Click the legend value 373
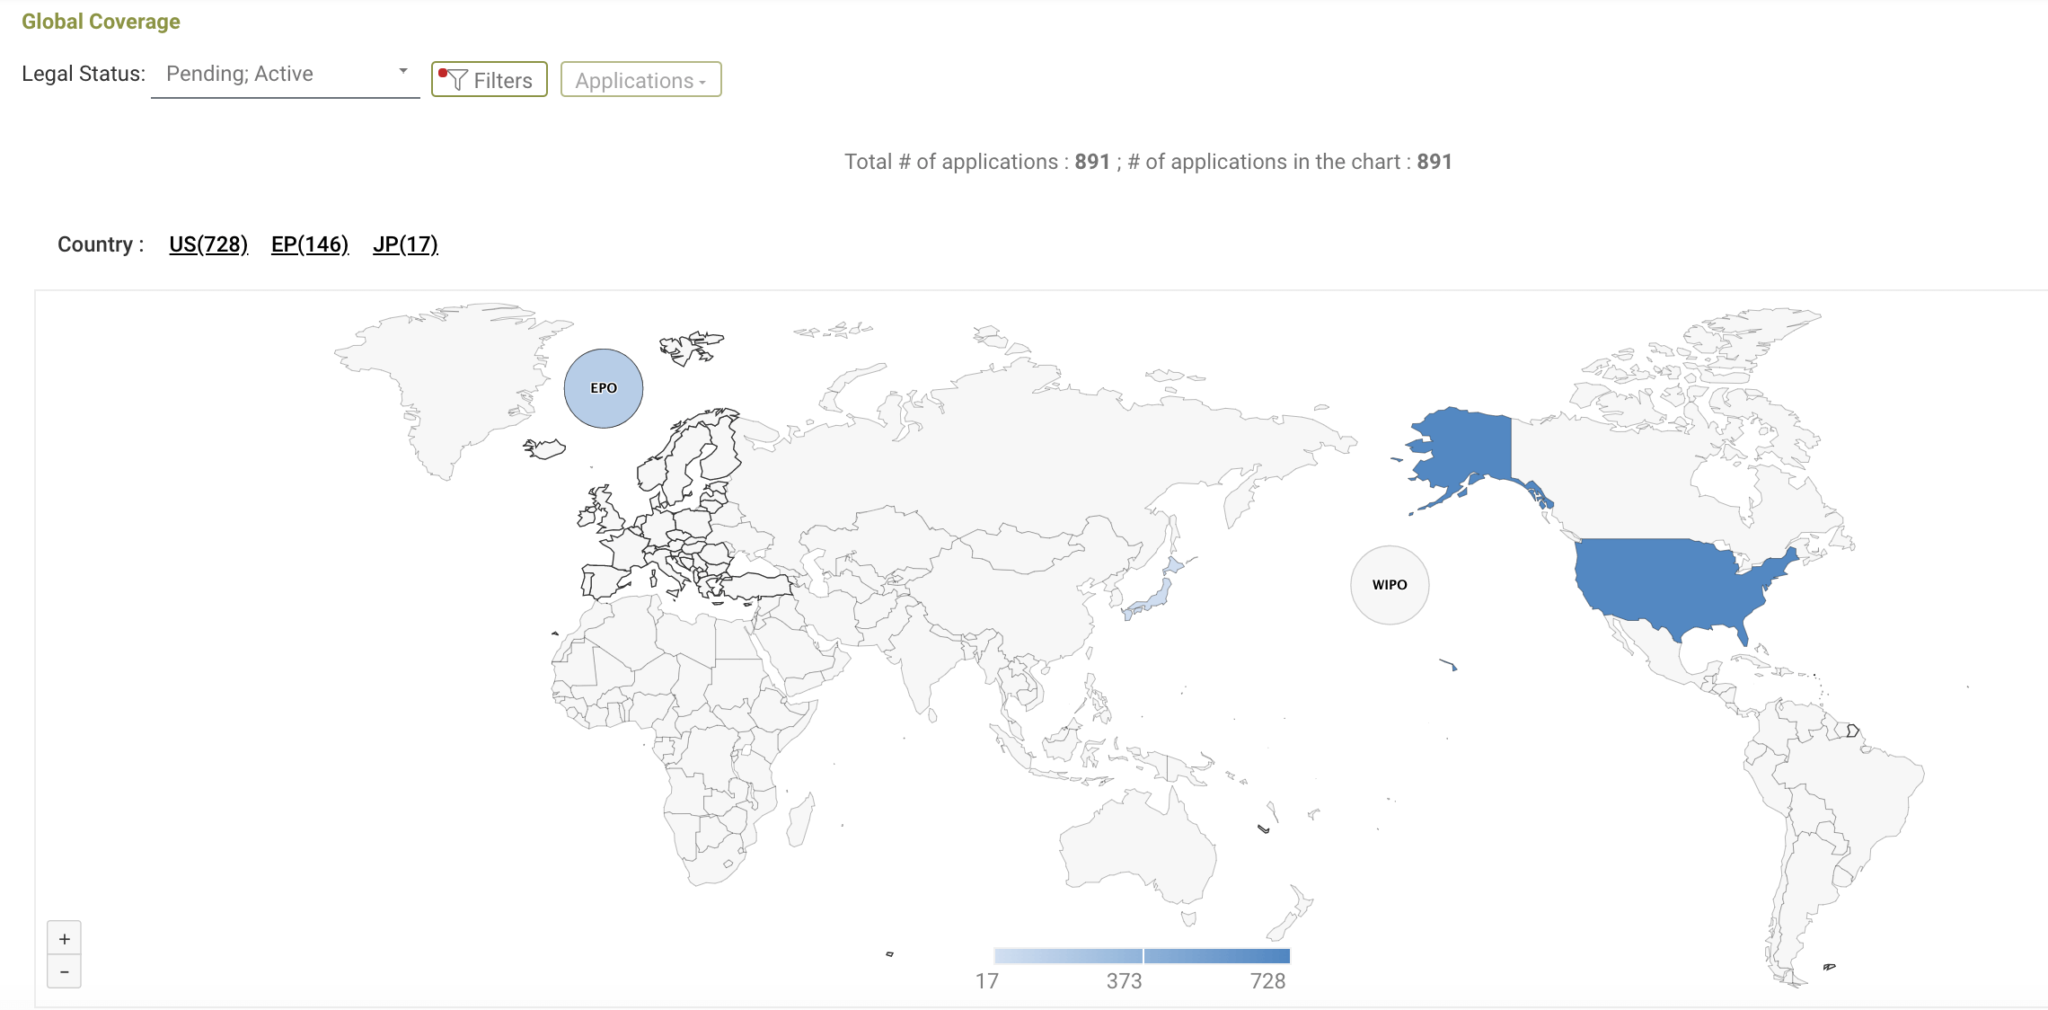The image size is (2048, 1010). [x=1124, y=981]
